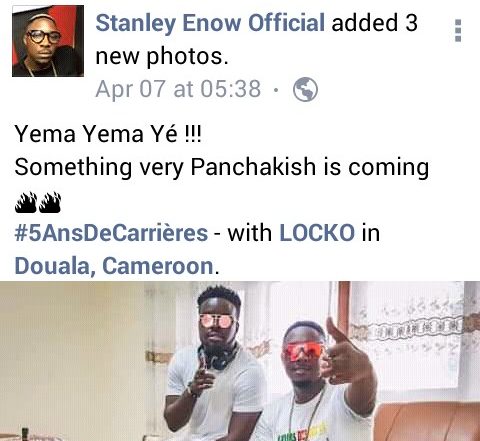Image resolution: width=480 pixels, height=441 pixels.
Task: Click the 'Yema Yema Yé !!!' post text
Action: point(108,133)
